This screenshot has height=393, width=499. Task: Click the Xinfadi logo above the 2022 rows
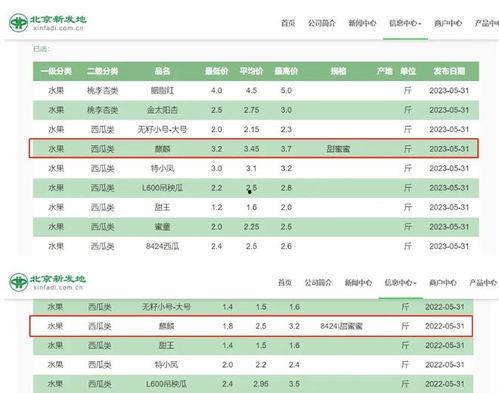pos(47,282)
